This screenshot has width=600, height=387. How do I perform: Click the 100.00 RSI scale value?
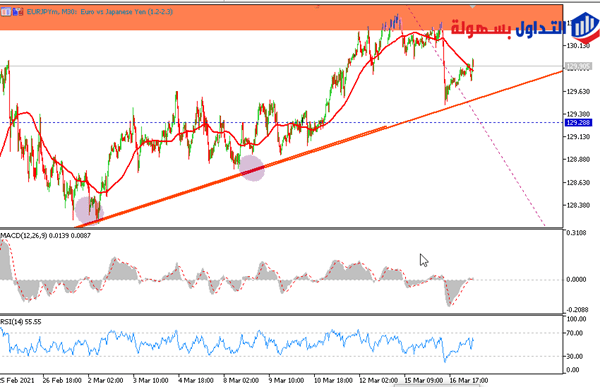(x=576, y=319)
